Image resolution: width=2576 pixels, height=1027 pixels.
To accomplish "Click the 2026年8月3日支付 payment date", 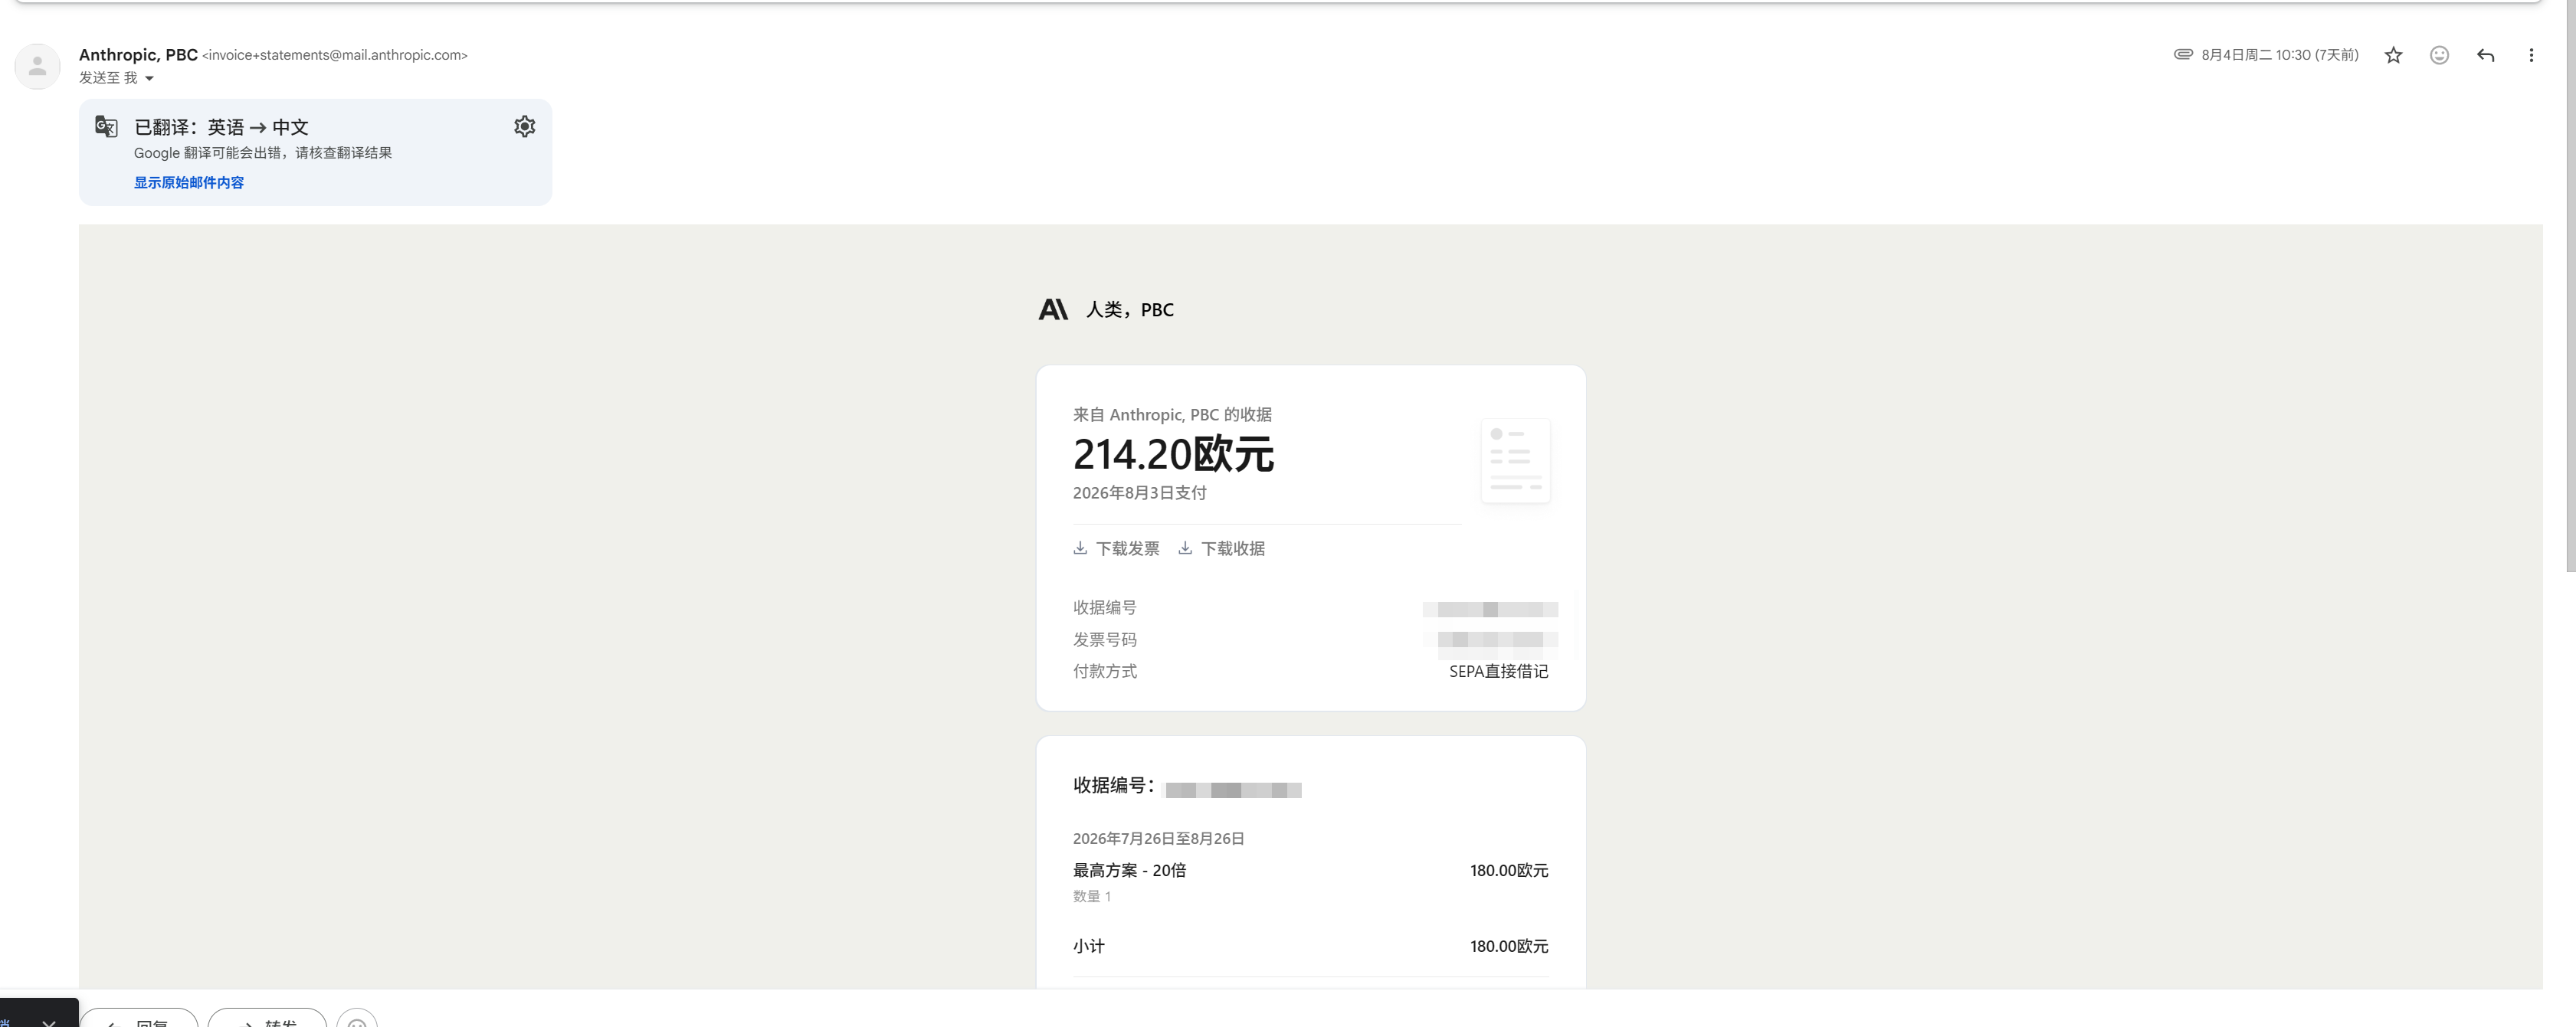I will [1139, 493].
